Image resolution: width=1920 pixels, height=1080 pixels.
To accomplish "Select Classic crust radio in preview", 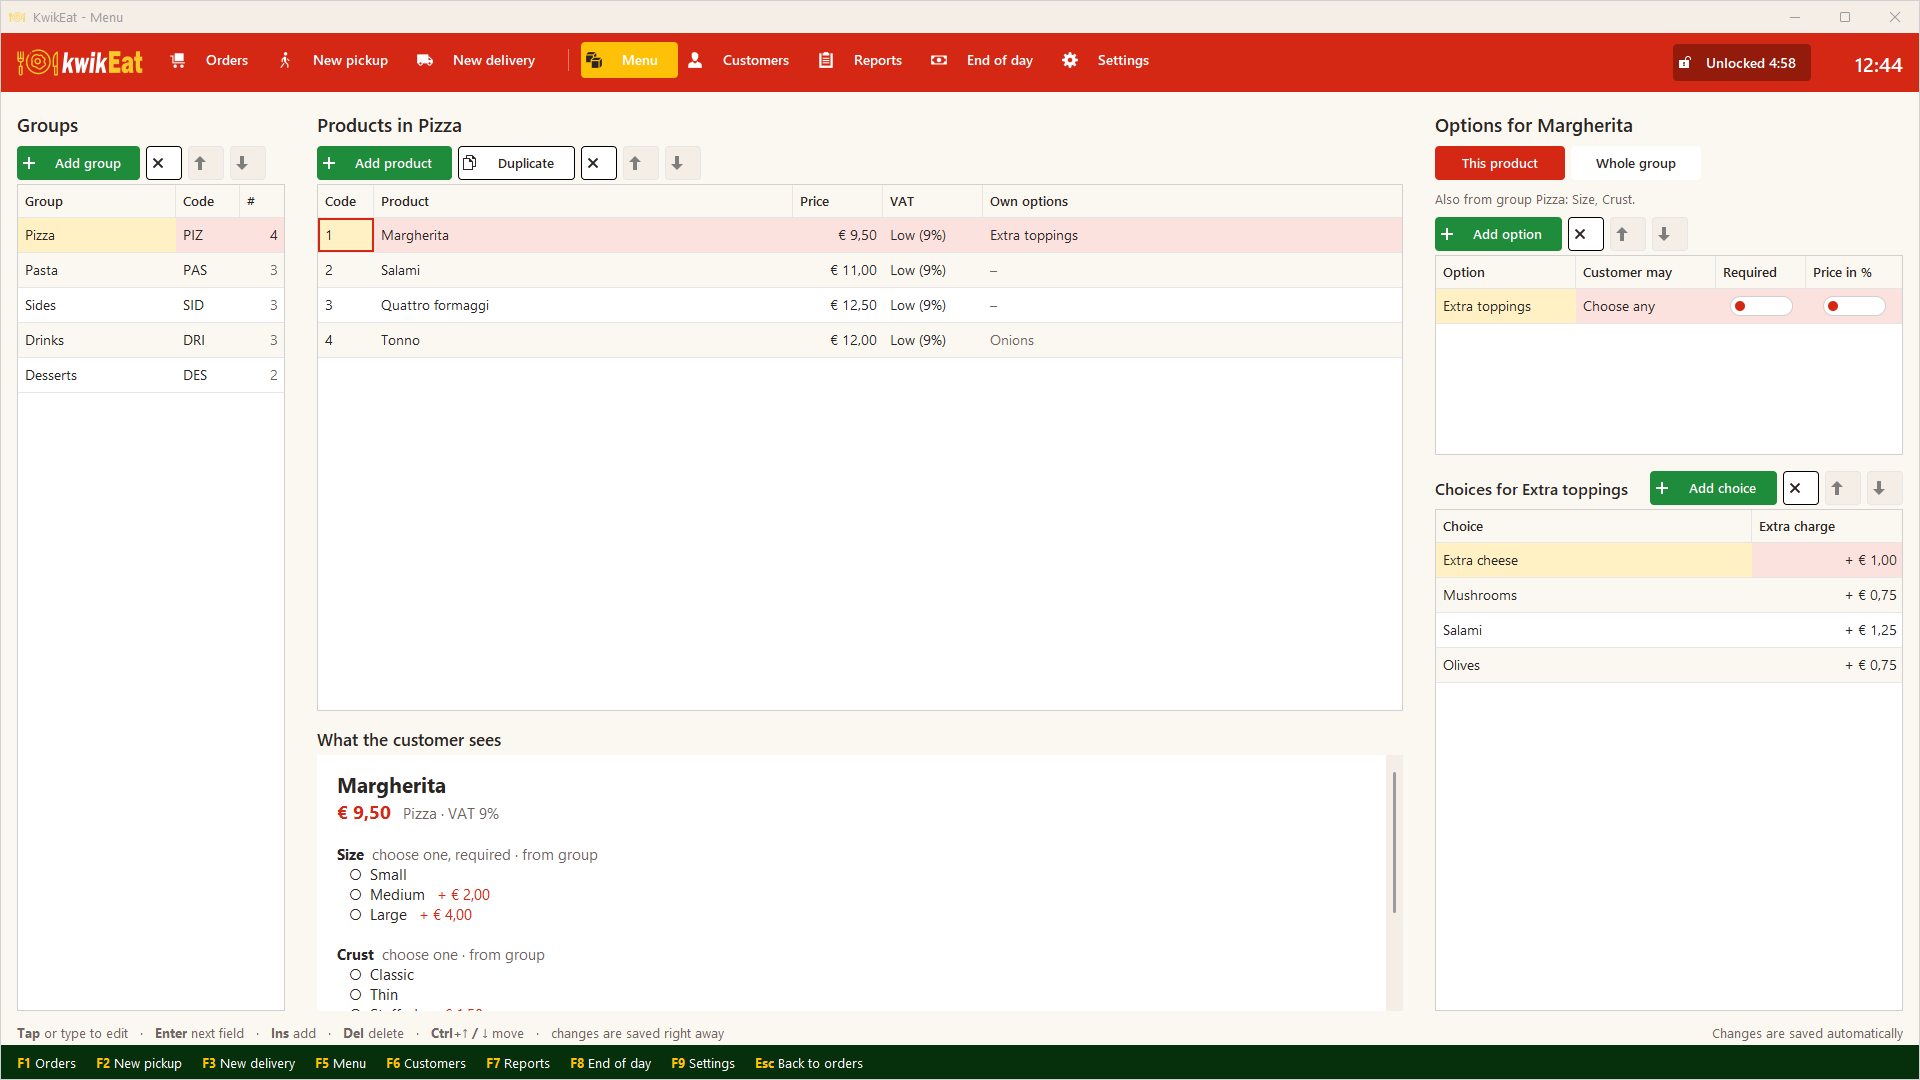I will coord(355,975).
